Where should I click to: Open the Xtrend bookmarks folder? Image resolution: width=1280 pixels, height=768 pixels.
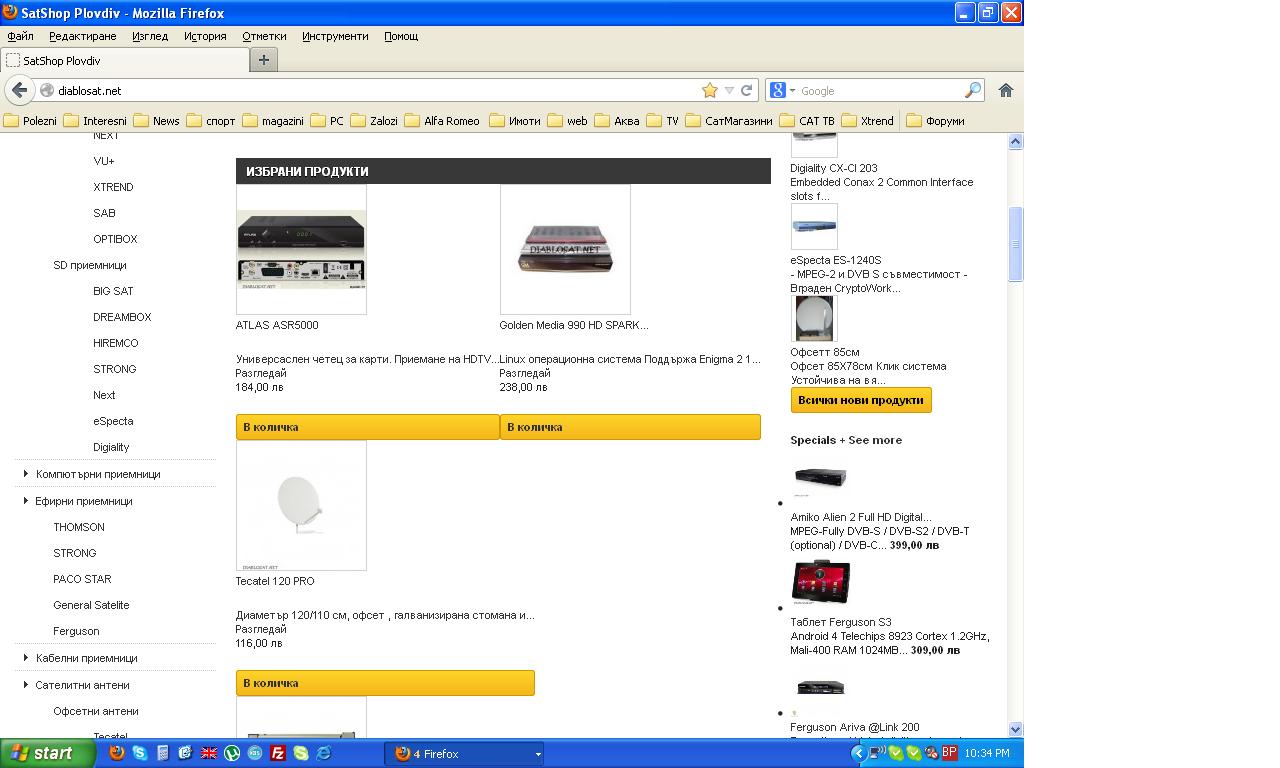click(868, 121)
